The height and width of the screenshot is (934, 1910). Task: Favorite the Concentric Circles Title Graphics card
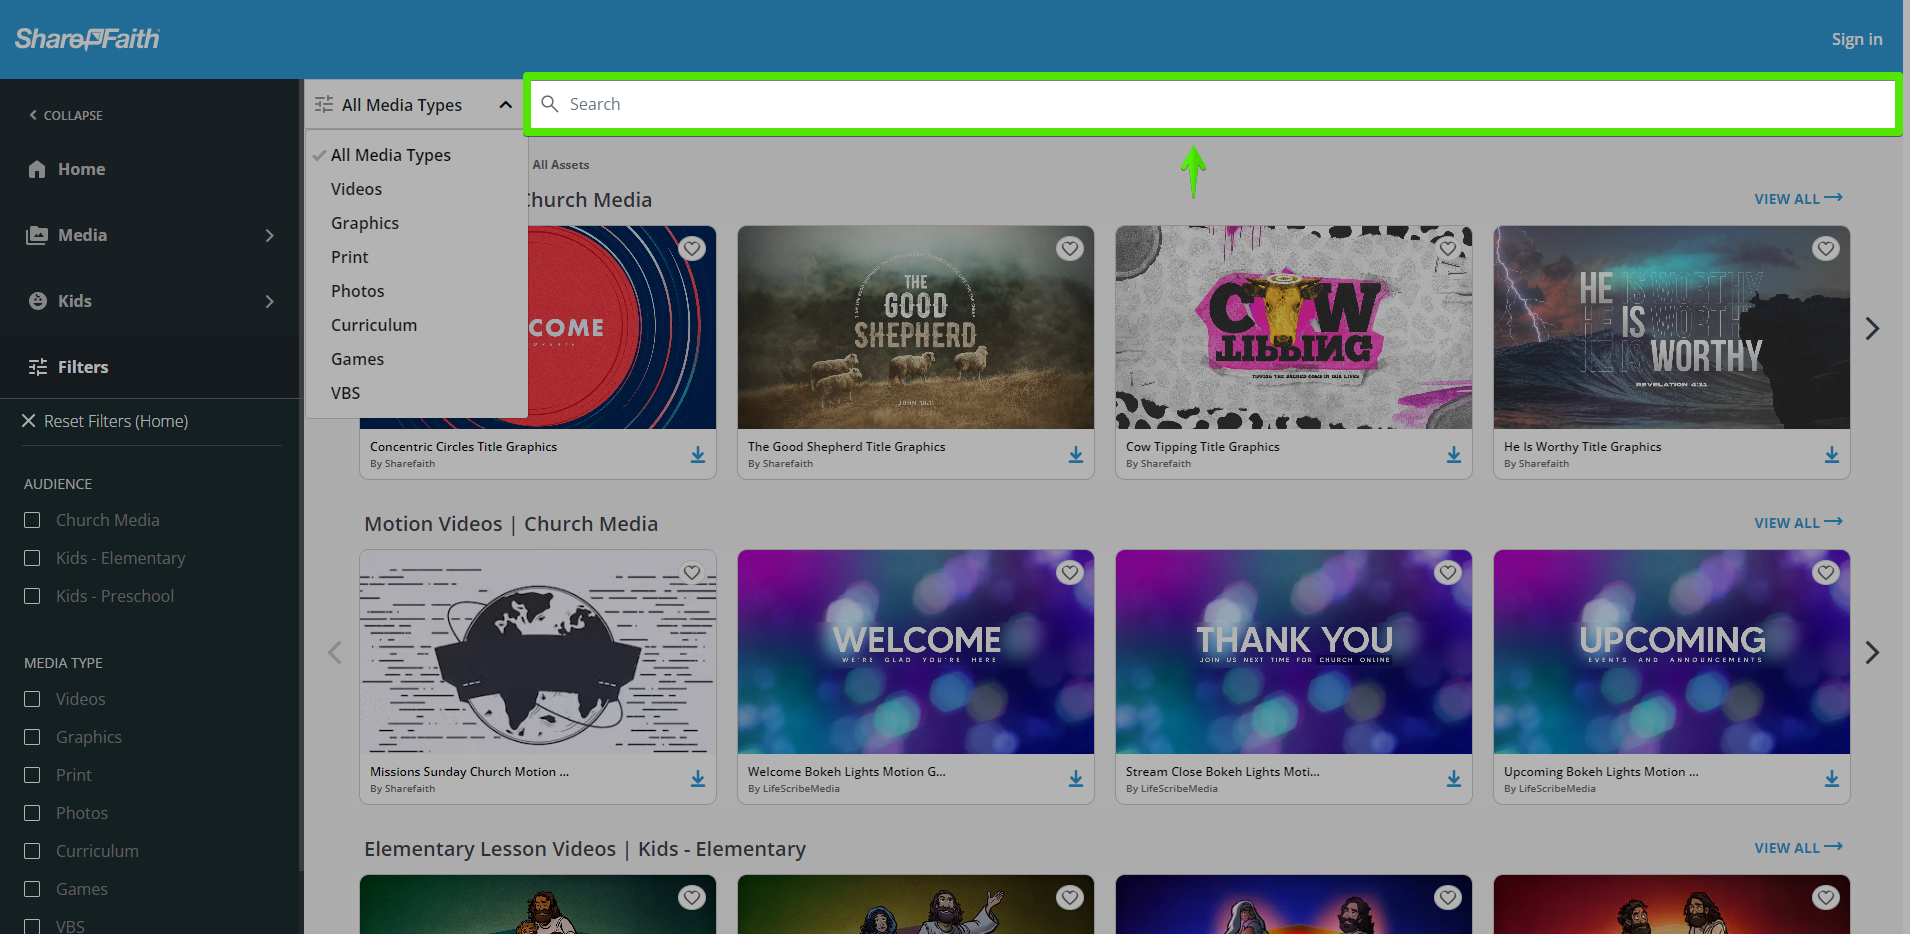(692, 248)
